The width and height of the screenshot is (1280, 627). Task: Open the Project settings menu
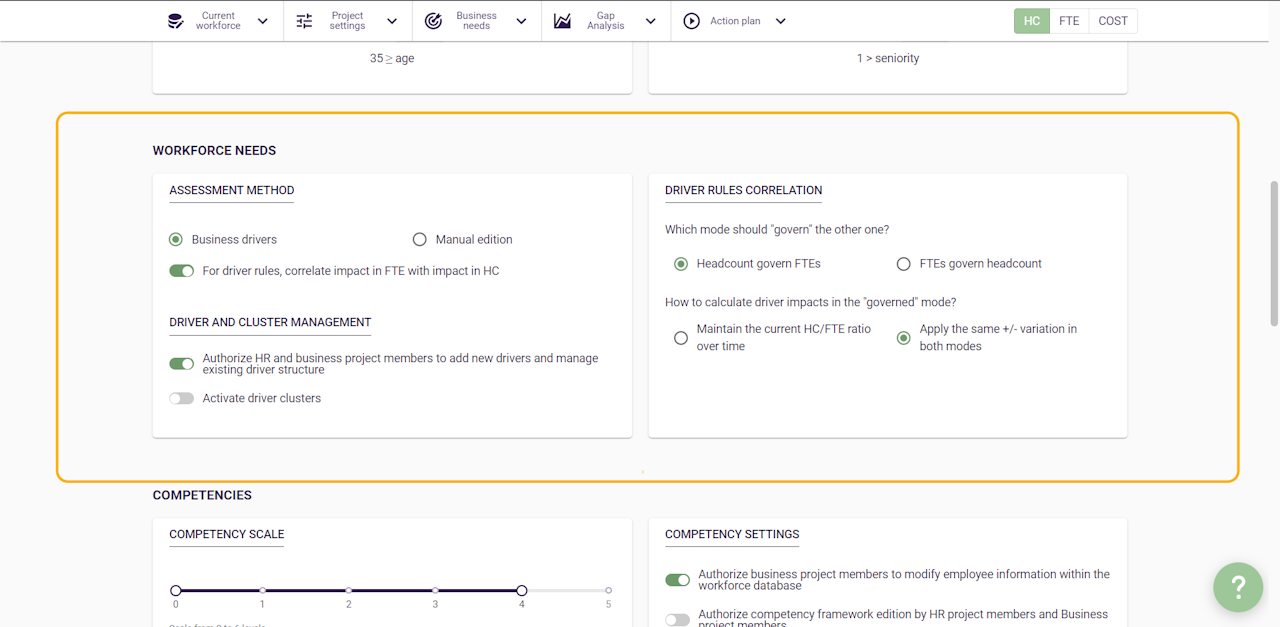[348, 21]
